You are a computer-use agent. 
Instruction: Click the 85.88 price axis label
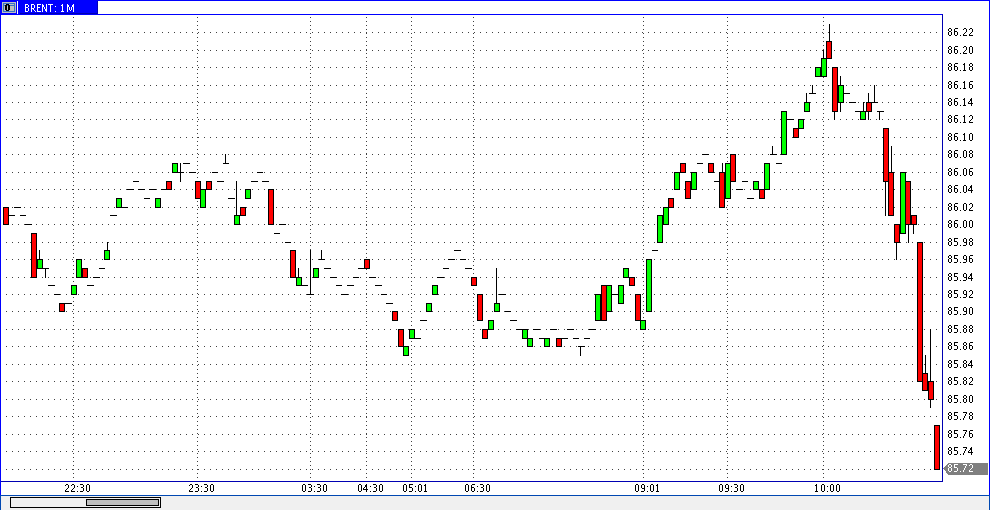pos(960,329)
